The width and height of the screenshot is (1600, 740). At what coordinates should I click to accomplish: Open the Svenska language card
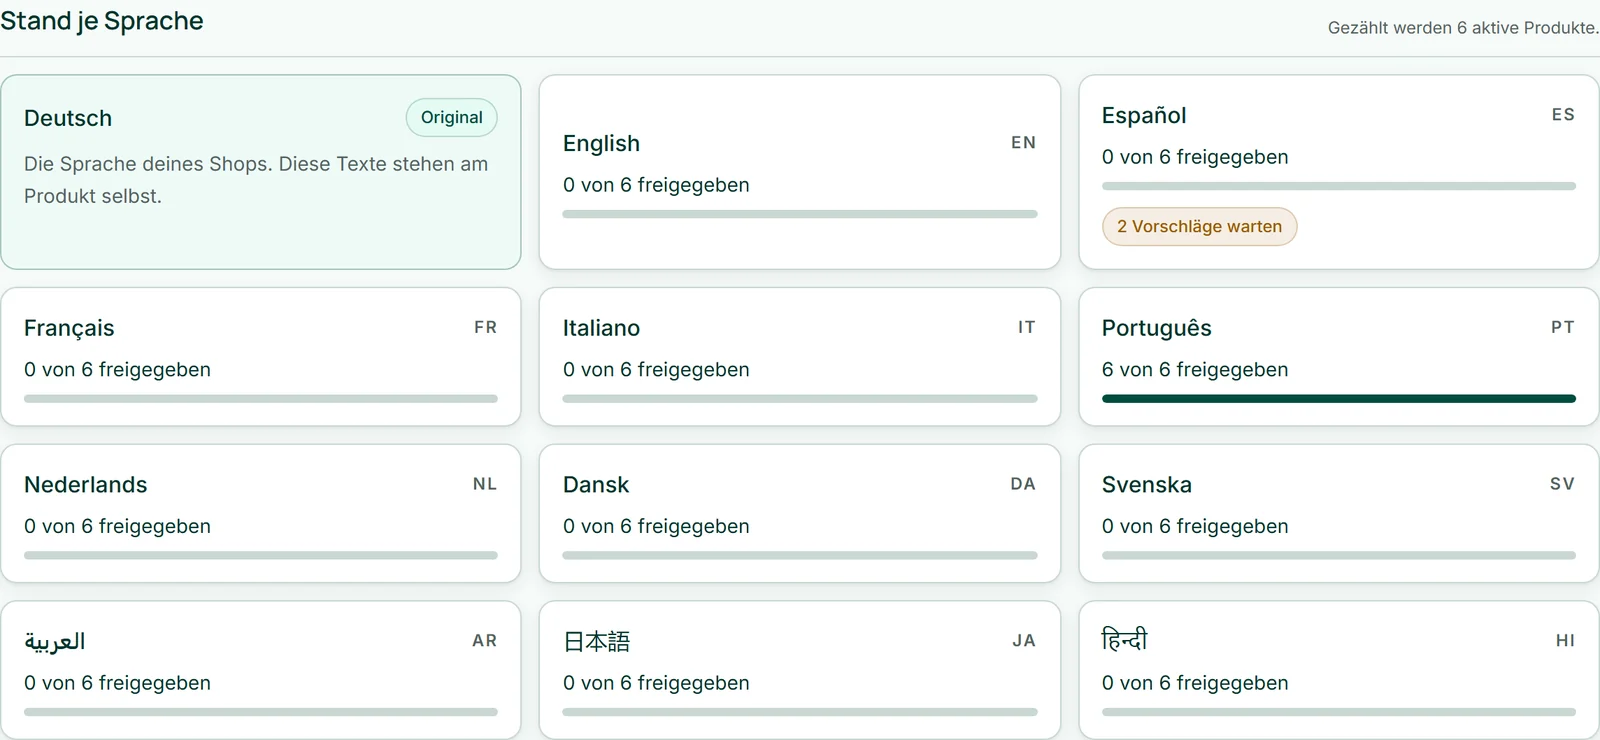[1339, 513]
